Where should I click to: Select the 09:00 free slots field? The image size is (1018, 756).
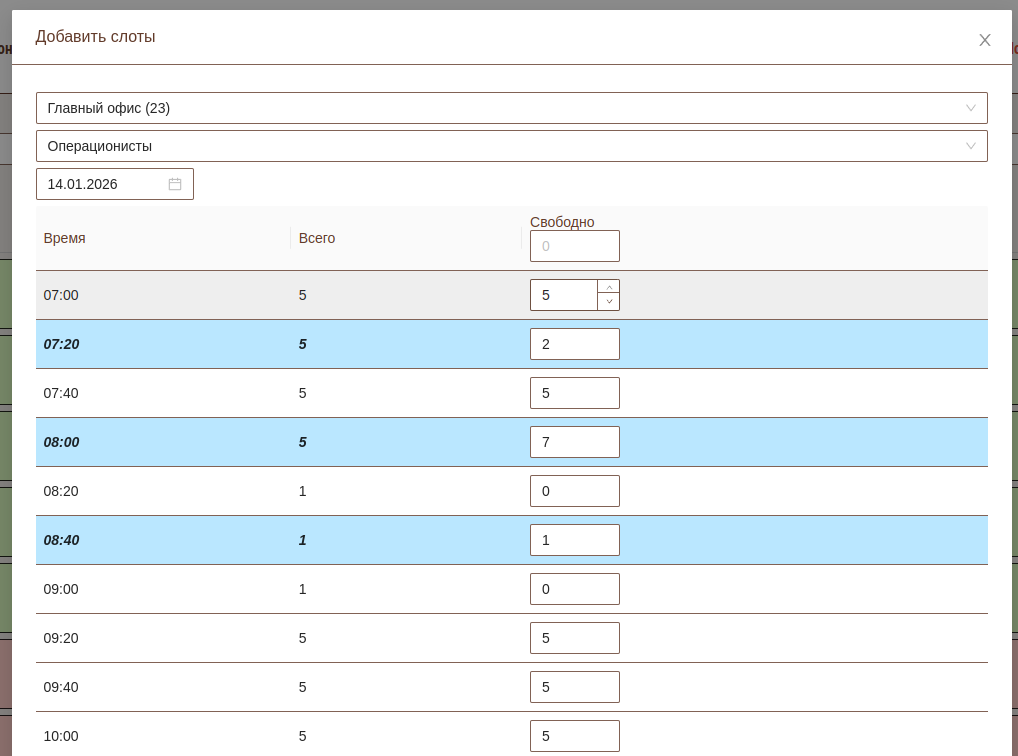pos(574,589)
